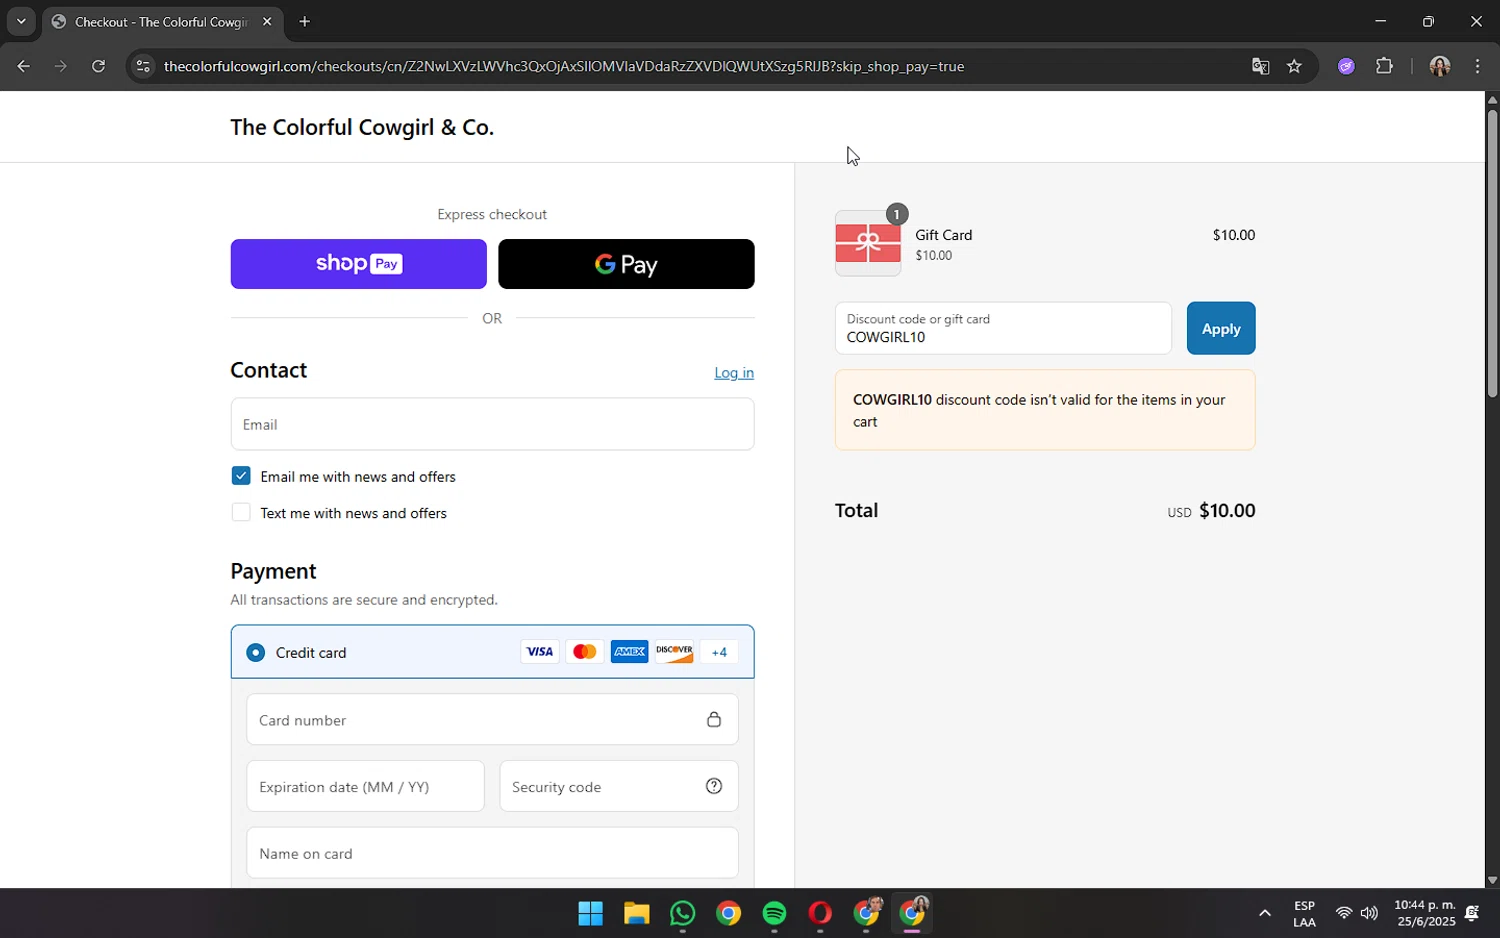Viewport: 1500px width, 938px height.
Task: Open WhatsApp from the taskbar
Action: [683, 913]
